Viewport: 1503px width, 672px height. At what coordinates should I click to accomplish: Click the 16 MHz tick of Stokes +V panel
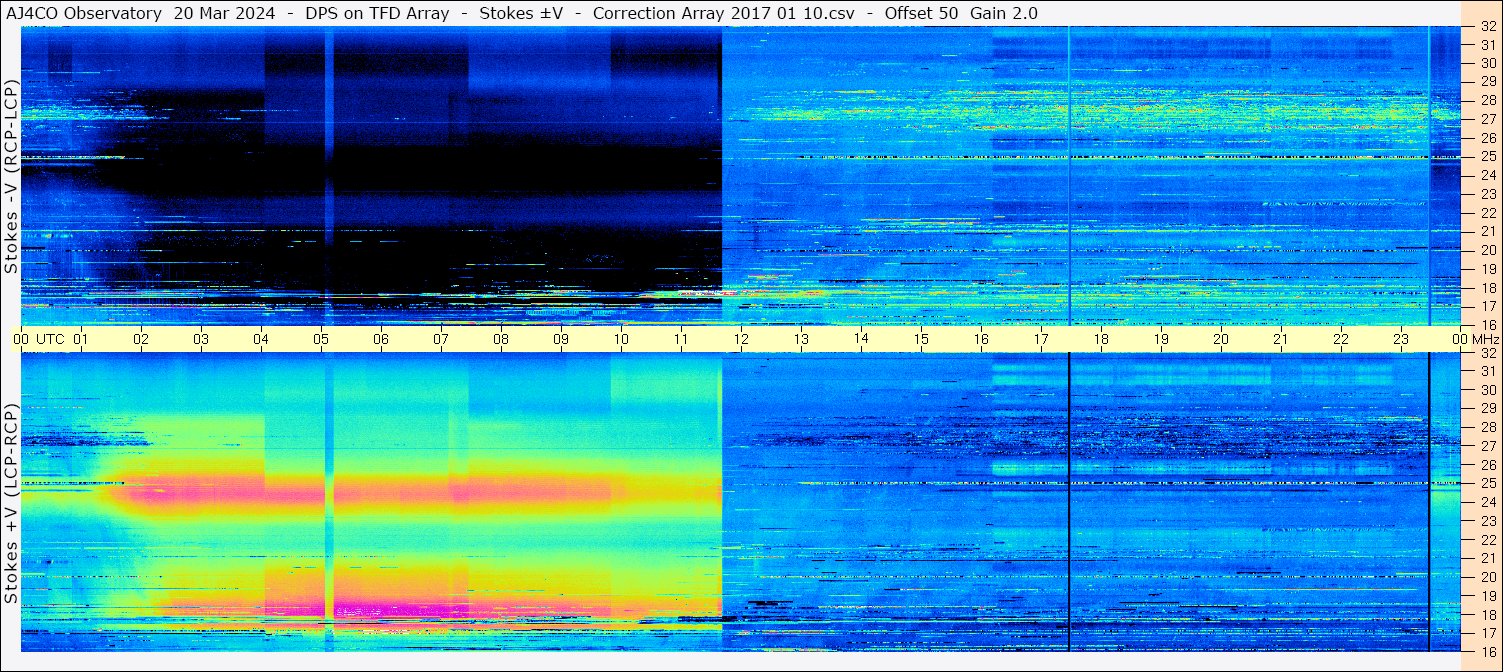1487,651
